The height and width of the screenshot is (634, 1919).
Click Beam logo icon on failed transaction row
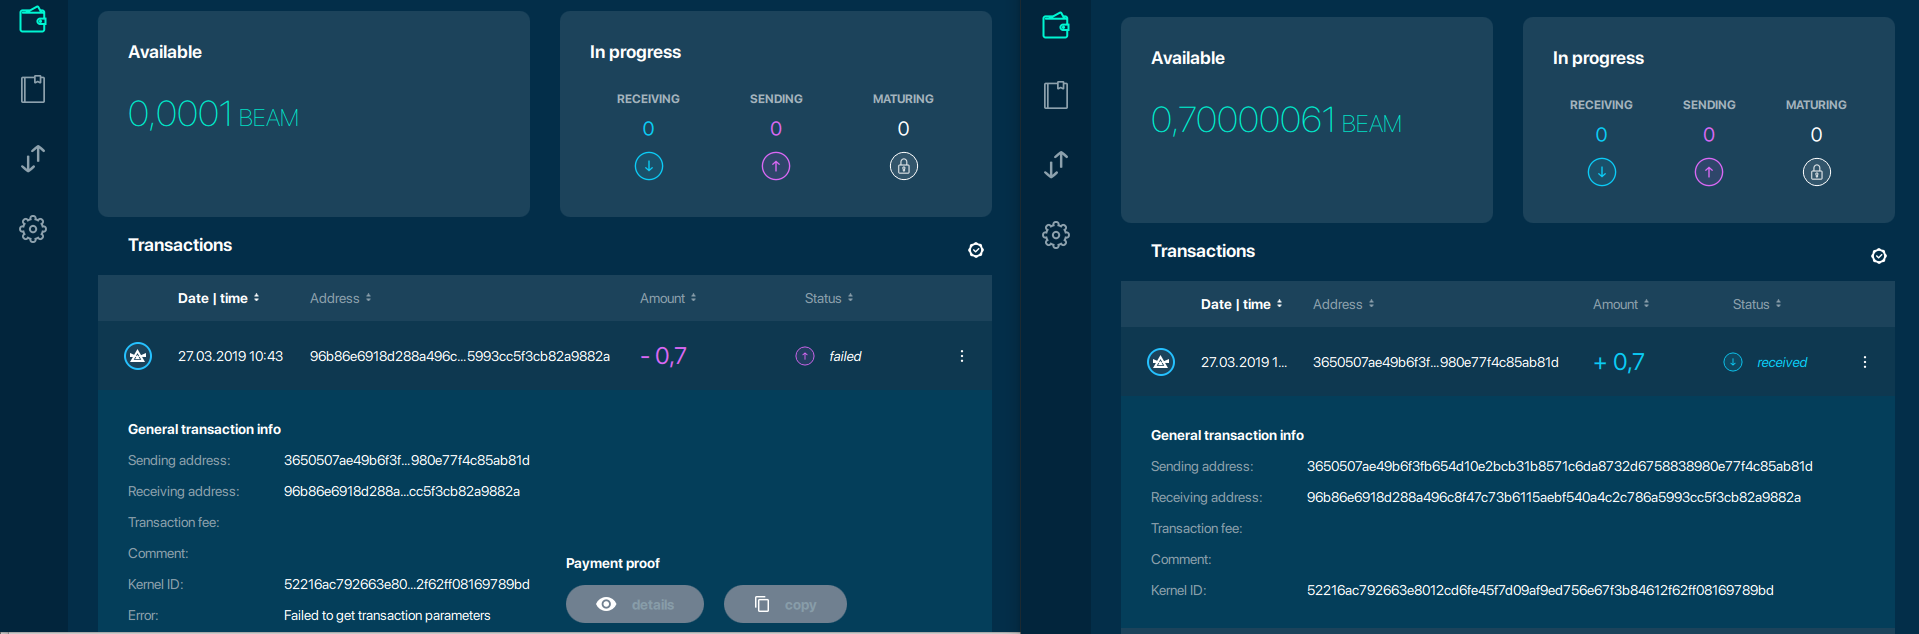click(x=138, y=356)
